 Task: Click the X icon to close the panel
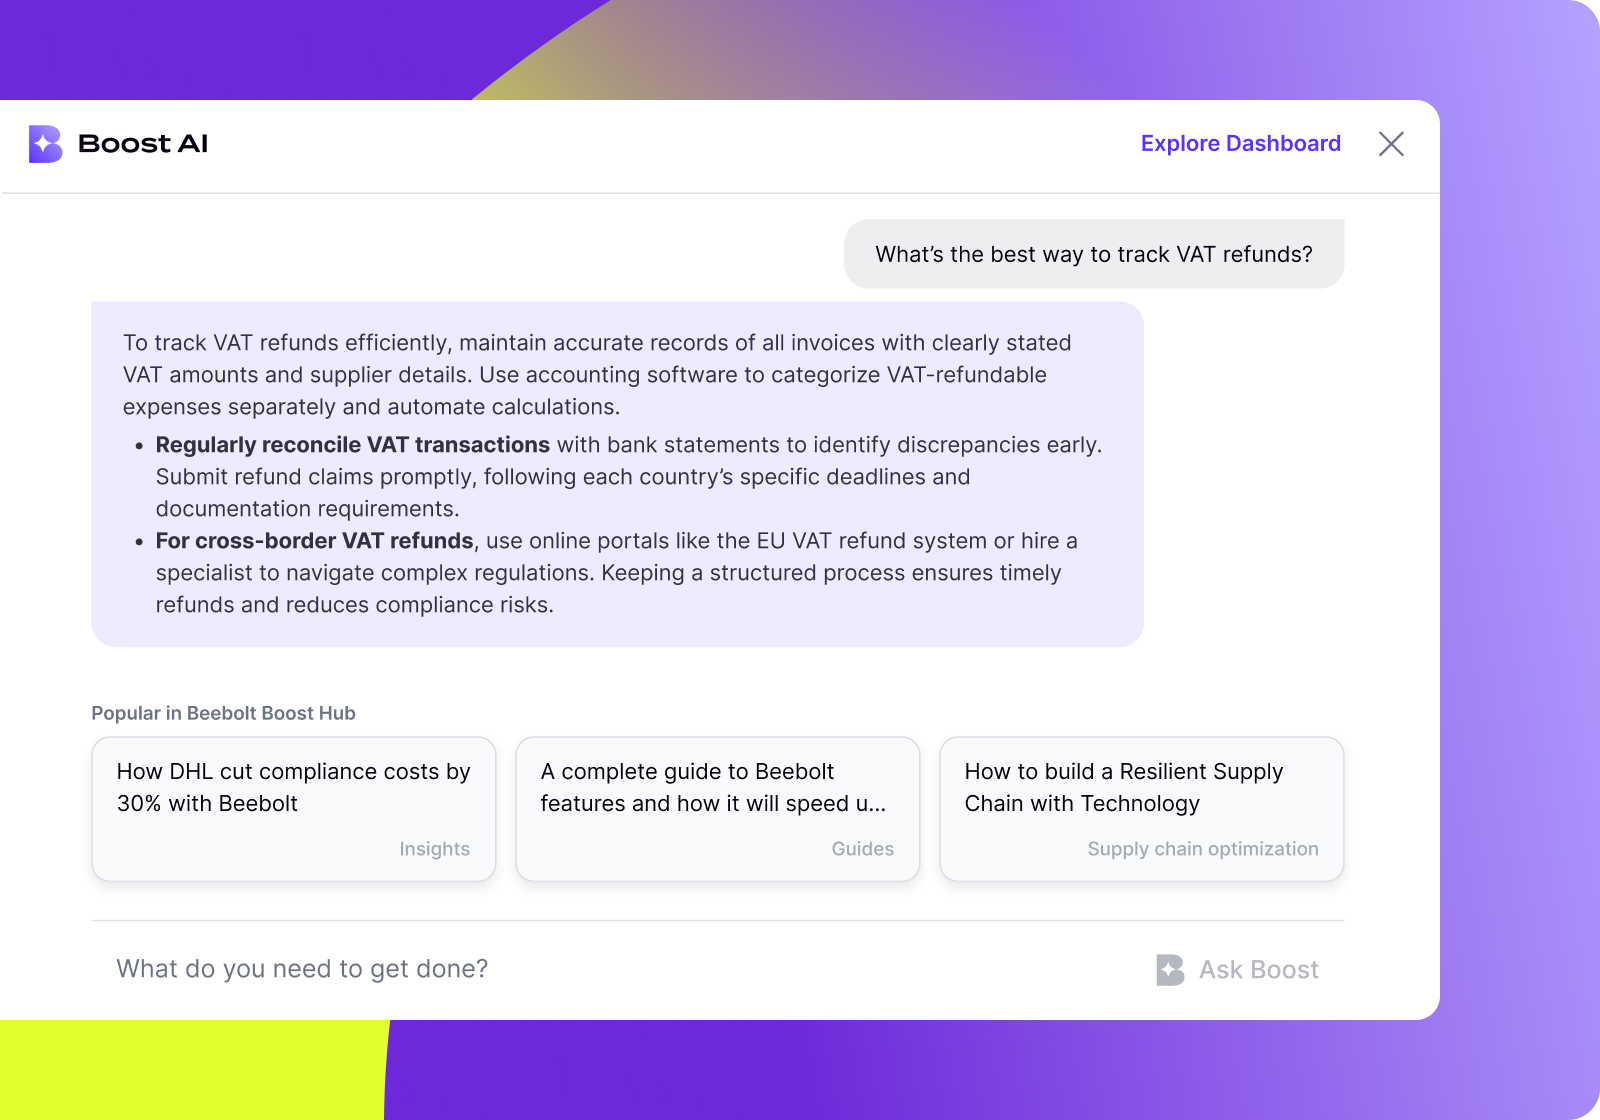tap(1391, 144)
